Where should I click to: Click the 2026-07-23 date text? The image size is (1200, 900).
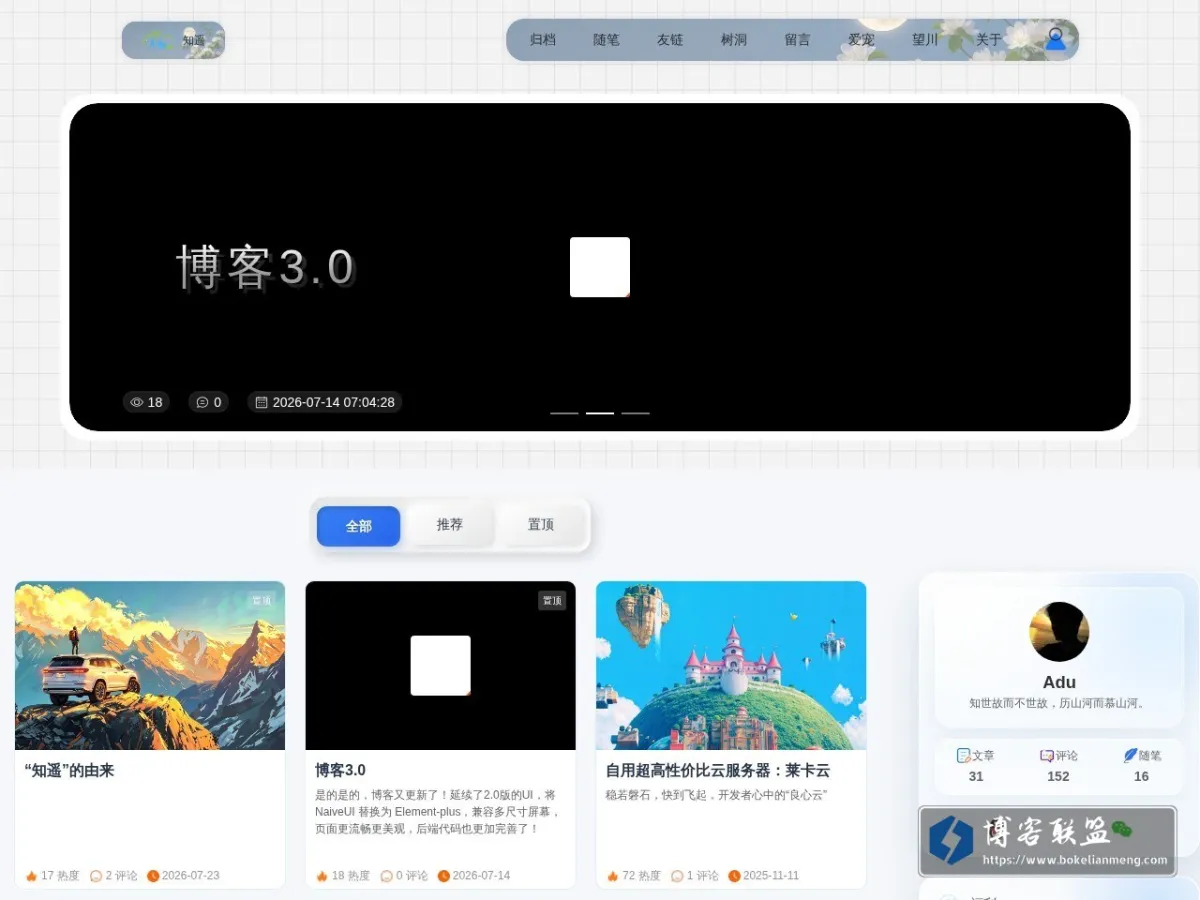pos(191,876)
